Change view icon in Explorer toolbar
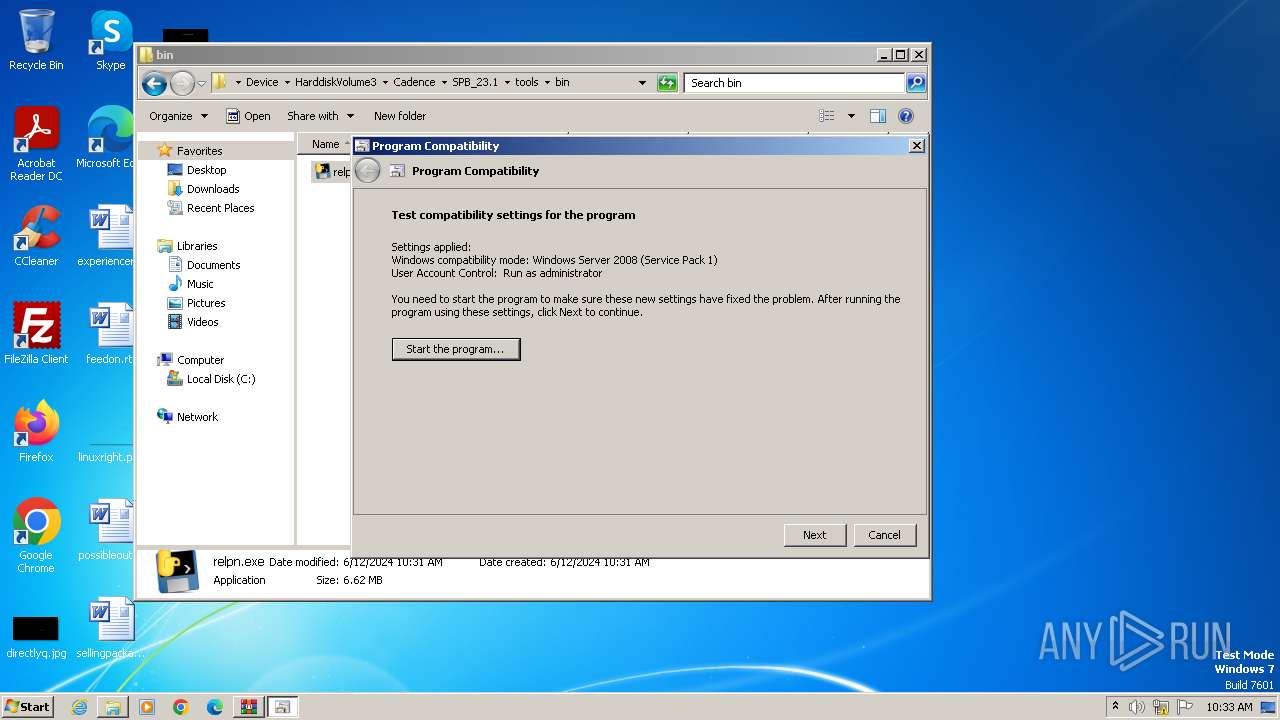This screenshot has height=720, width=1280. 827,116
